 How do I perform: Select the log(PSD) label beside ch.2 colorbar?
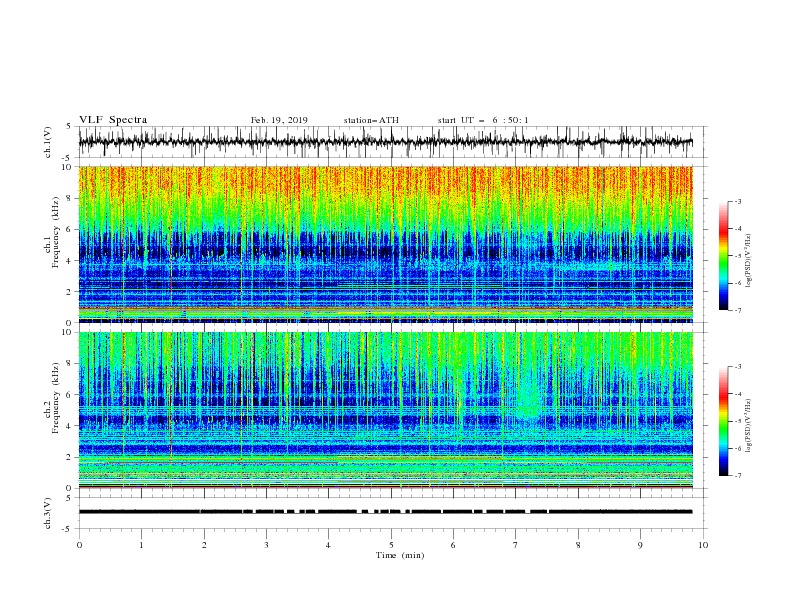[749, 426]
